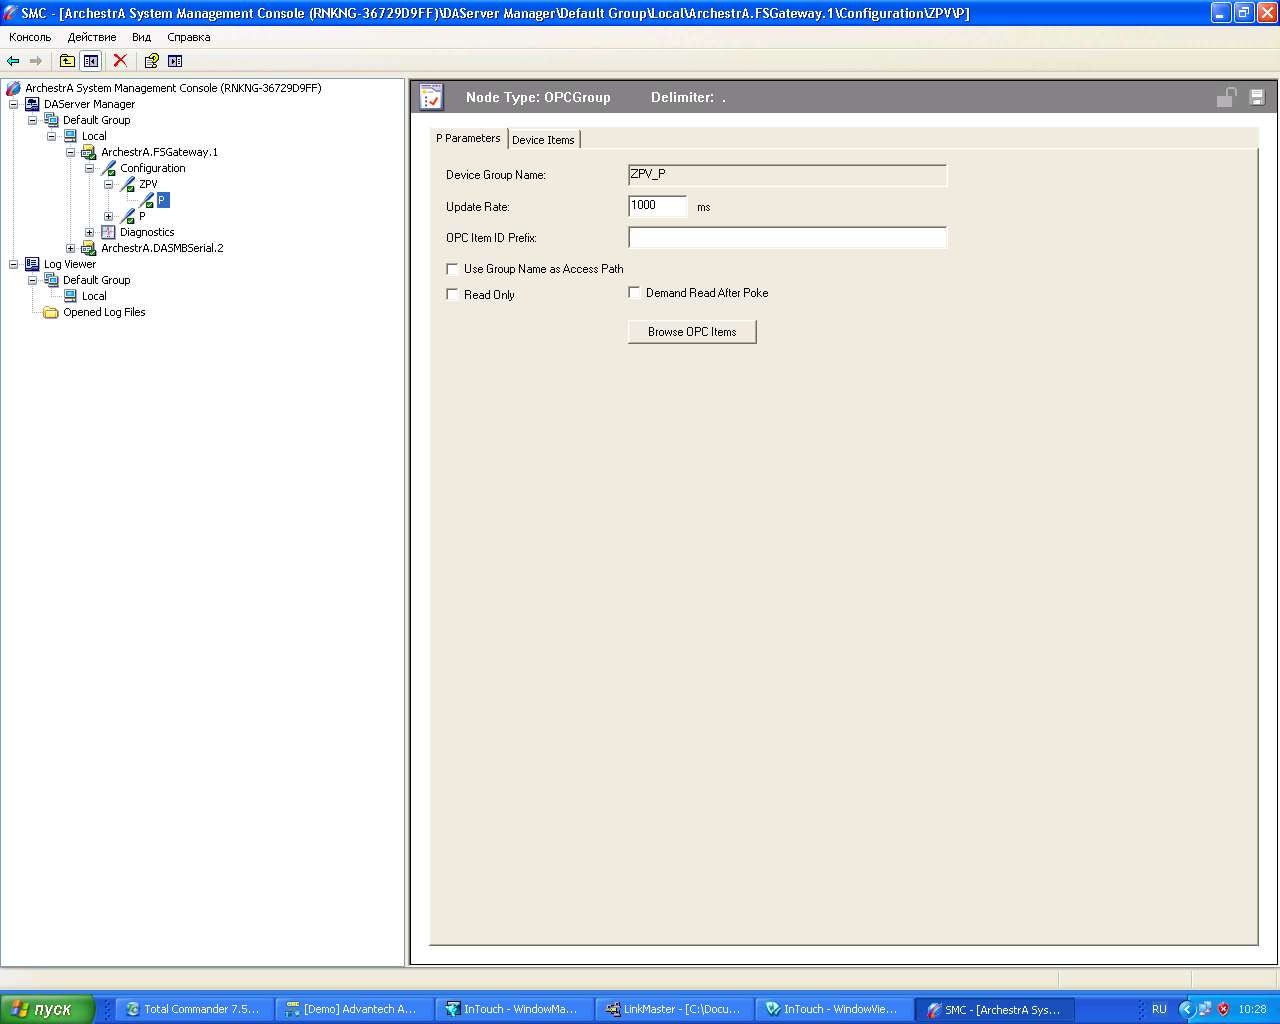Collapse the ZPV tree node
The width and height of the screenshot is (1280, 1024).
pos(108,184)
